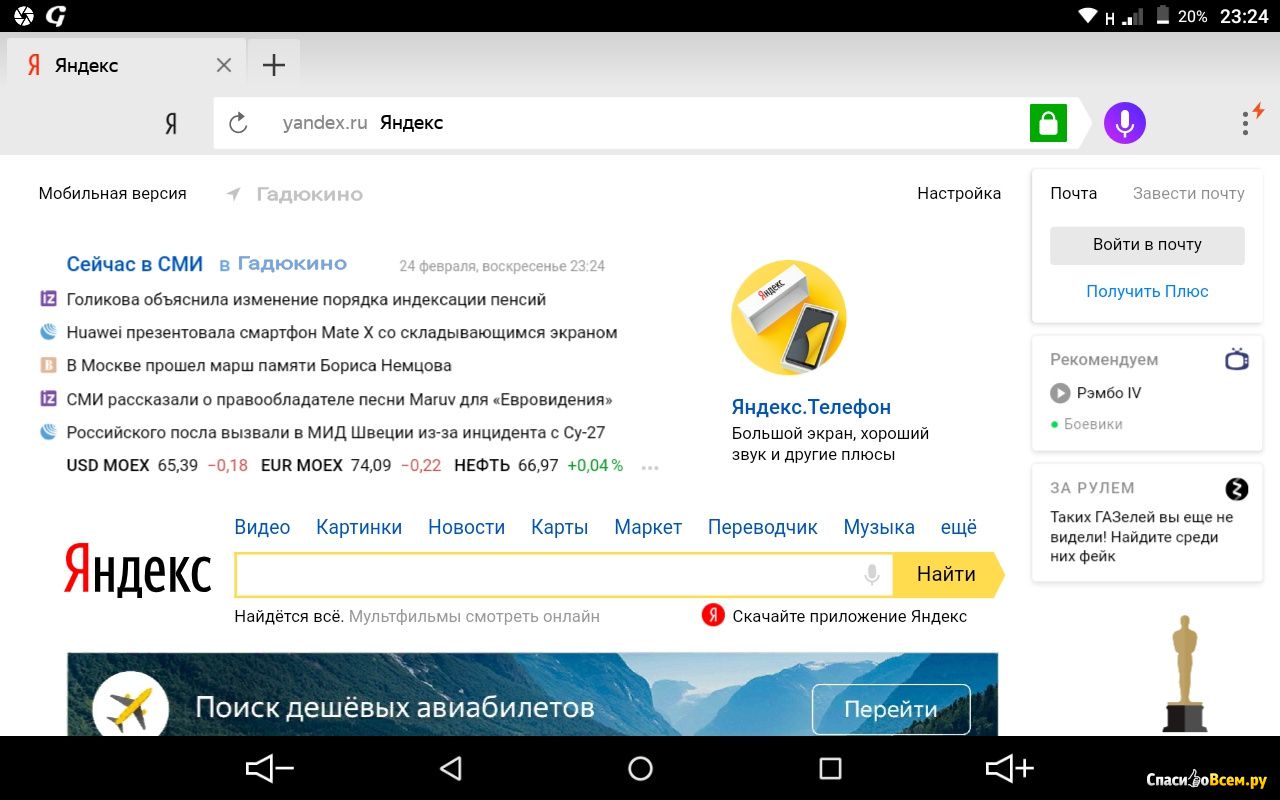Screen dimensions: 1280x800
Task: Tap Oscar statuette icon
Action: [1185, 674]
